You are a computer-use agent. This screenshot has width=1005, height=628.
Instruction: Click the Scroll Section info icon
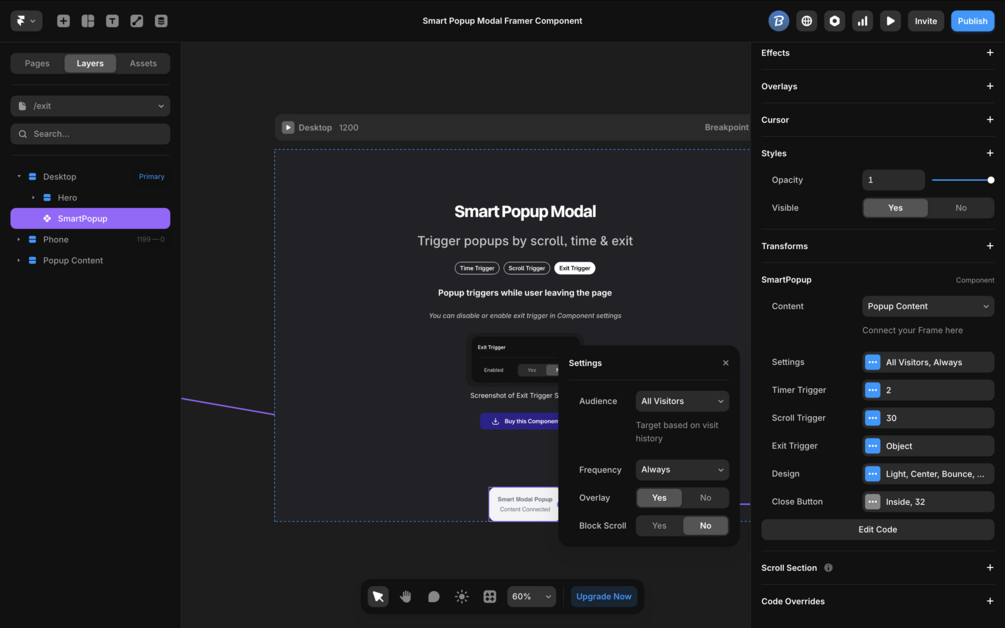(x=828, y=568)
